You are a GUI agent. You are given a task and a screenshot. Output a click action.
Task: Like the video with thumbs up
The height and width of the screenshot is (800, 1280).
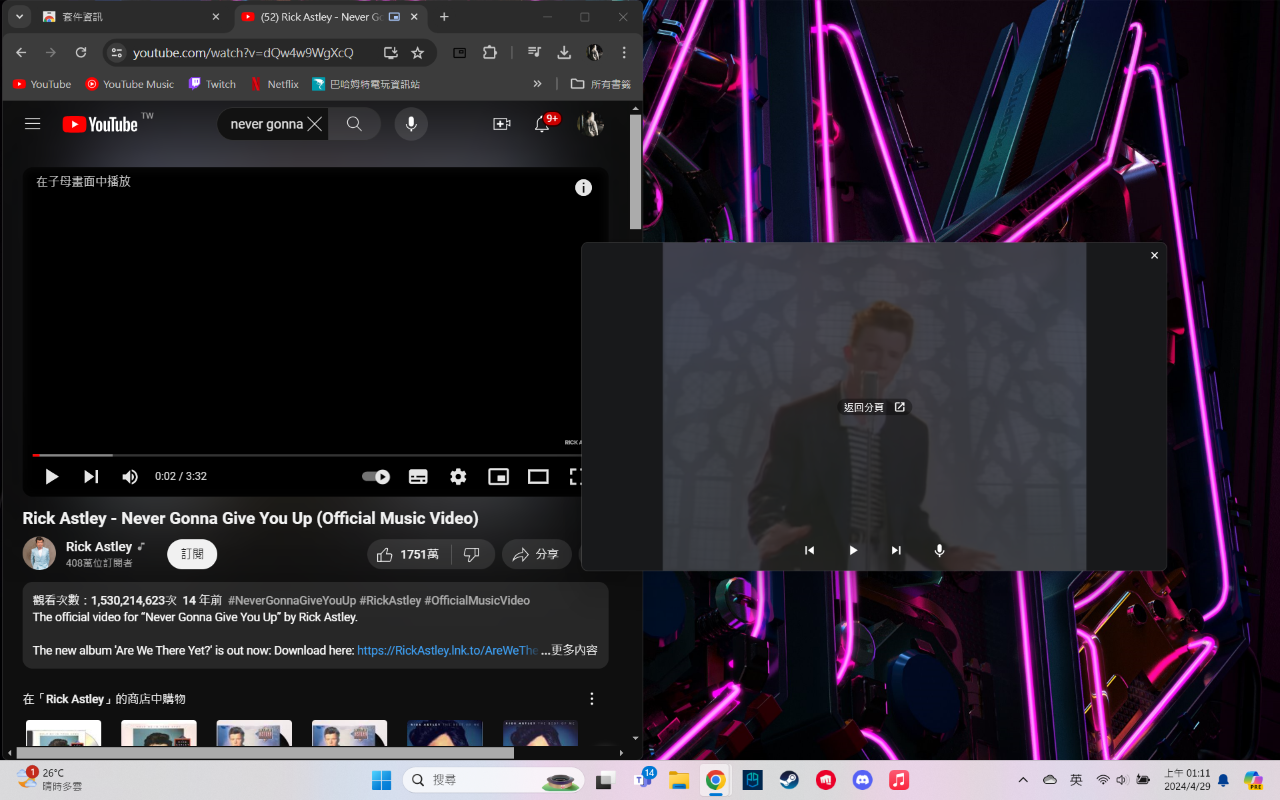point(410,554)
